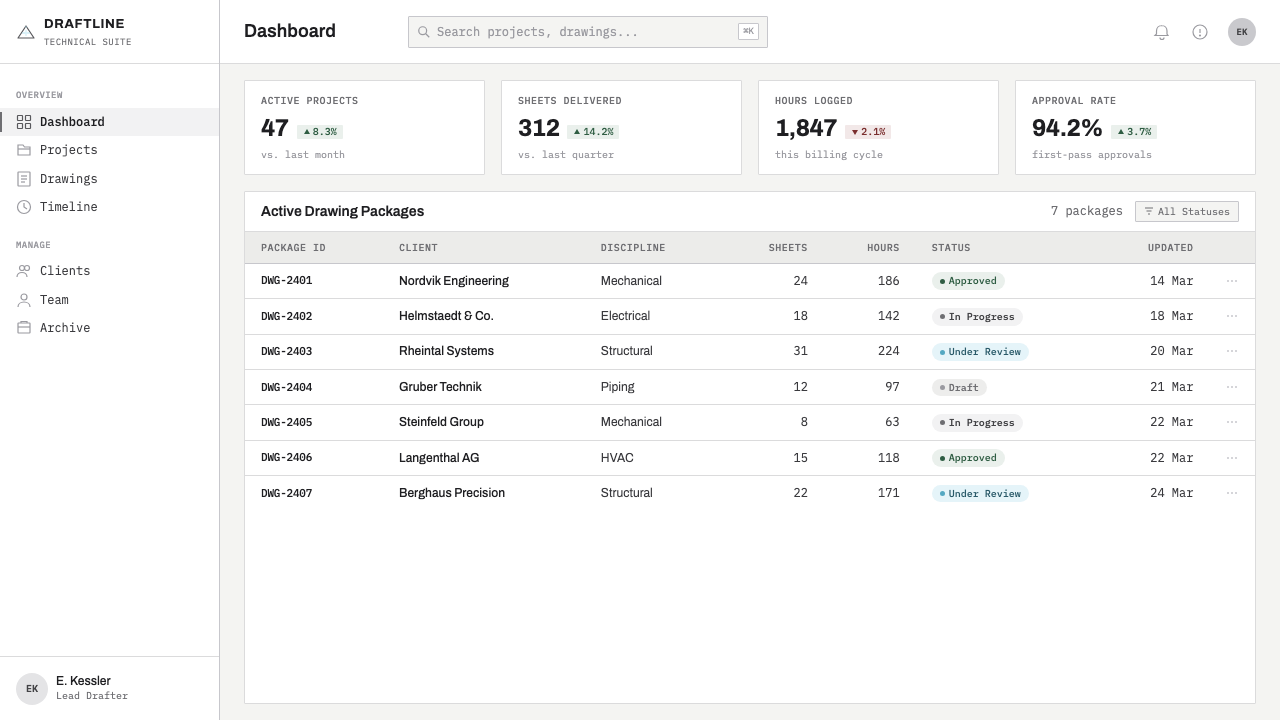Click the Draftline triangle logo
The image size is (1280, 720).
[x=26, y=32]
